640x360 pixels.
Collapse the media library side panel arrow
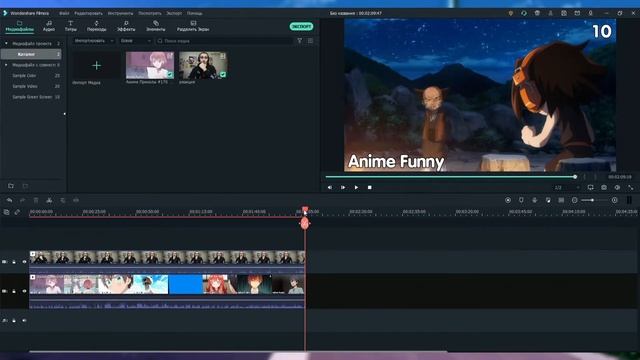click(64, 114)
